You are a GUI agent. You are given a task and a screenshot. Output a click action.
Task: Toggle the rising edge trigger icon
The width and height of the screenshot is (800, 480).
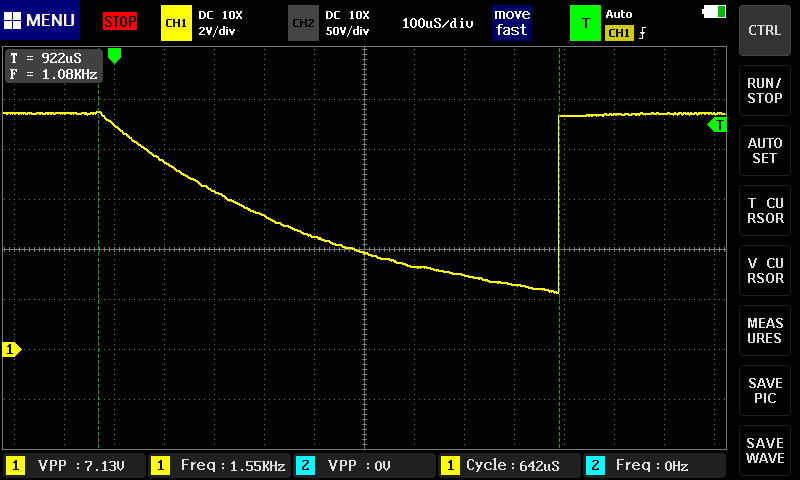(x=642, y=33)
